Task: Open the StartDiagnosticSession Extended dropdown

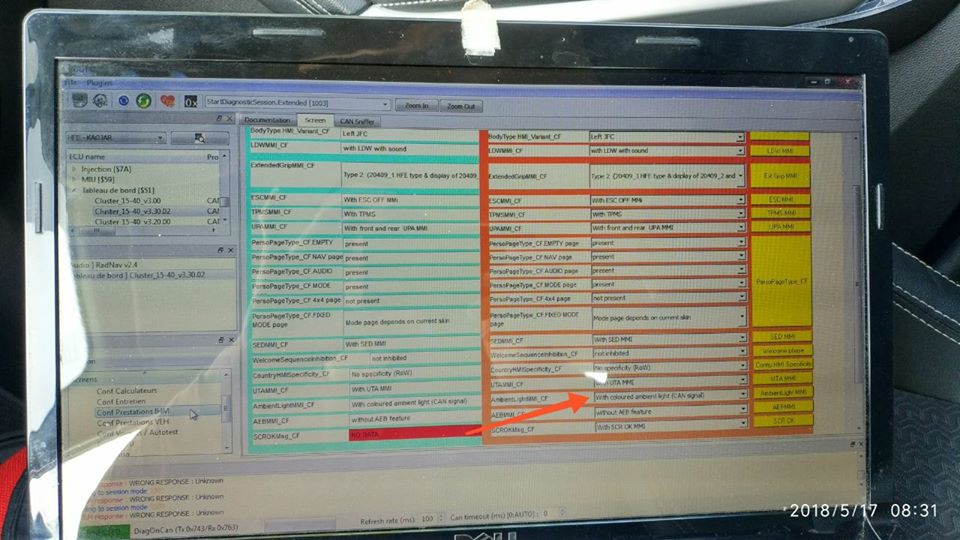Action: pos(298,103)
